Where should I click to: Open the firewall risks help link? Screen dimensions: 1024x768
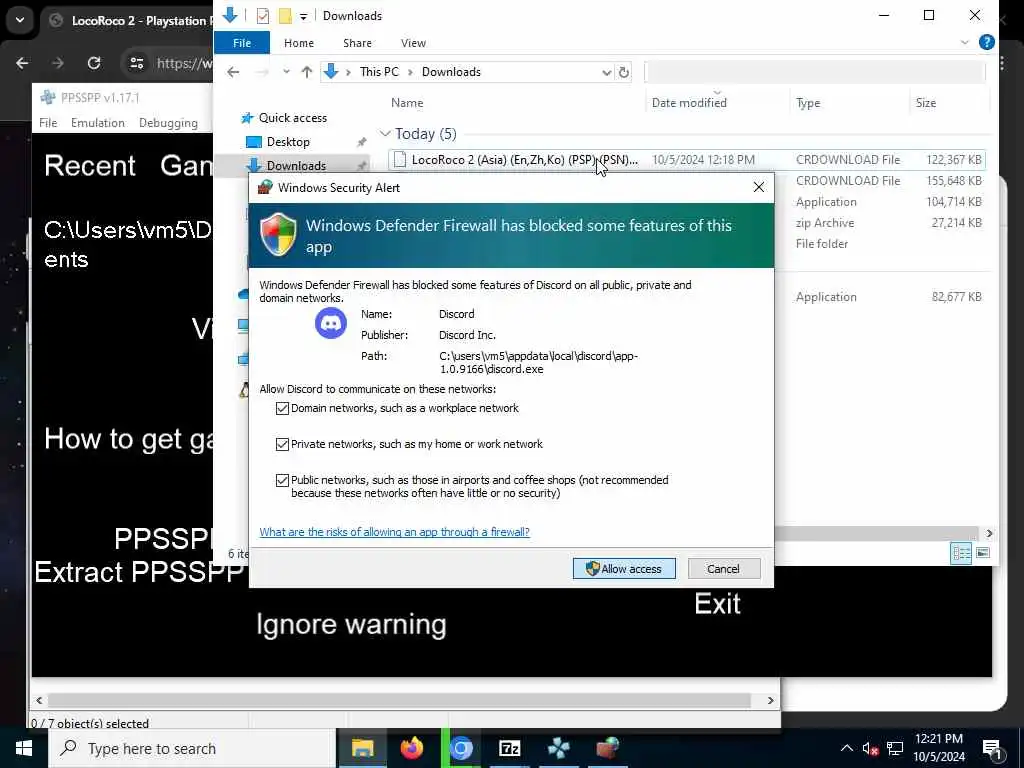click(394, 532)
